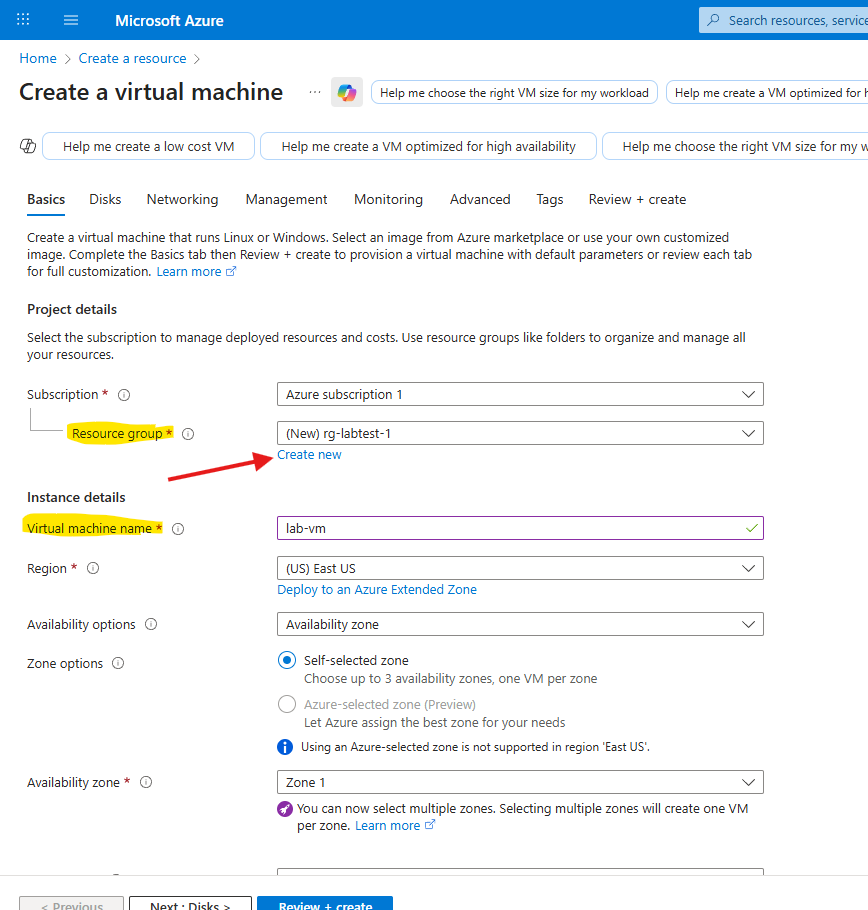
Task: Switch to the Disks tab
Action: click(x=105, y=200)
